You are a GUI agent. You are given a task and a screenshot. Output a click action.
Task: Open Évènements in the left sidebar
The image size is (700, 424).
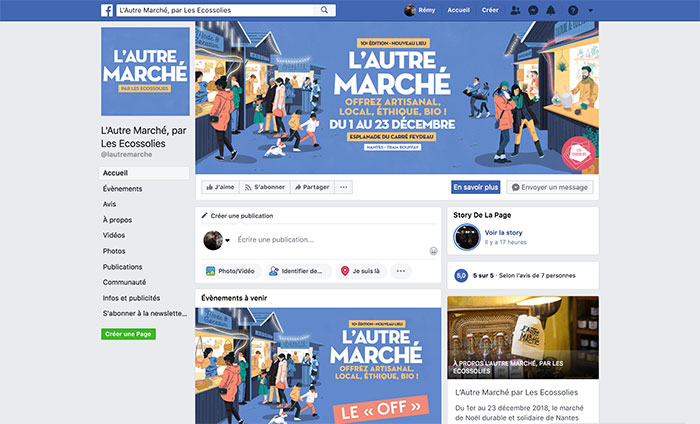pos(122,189)
